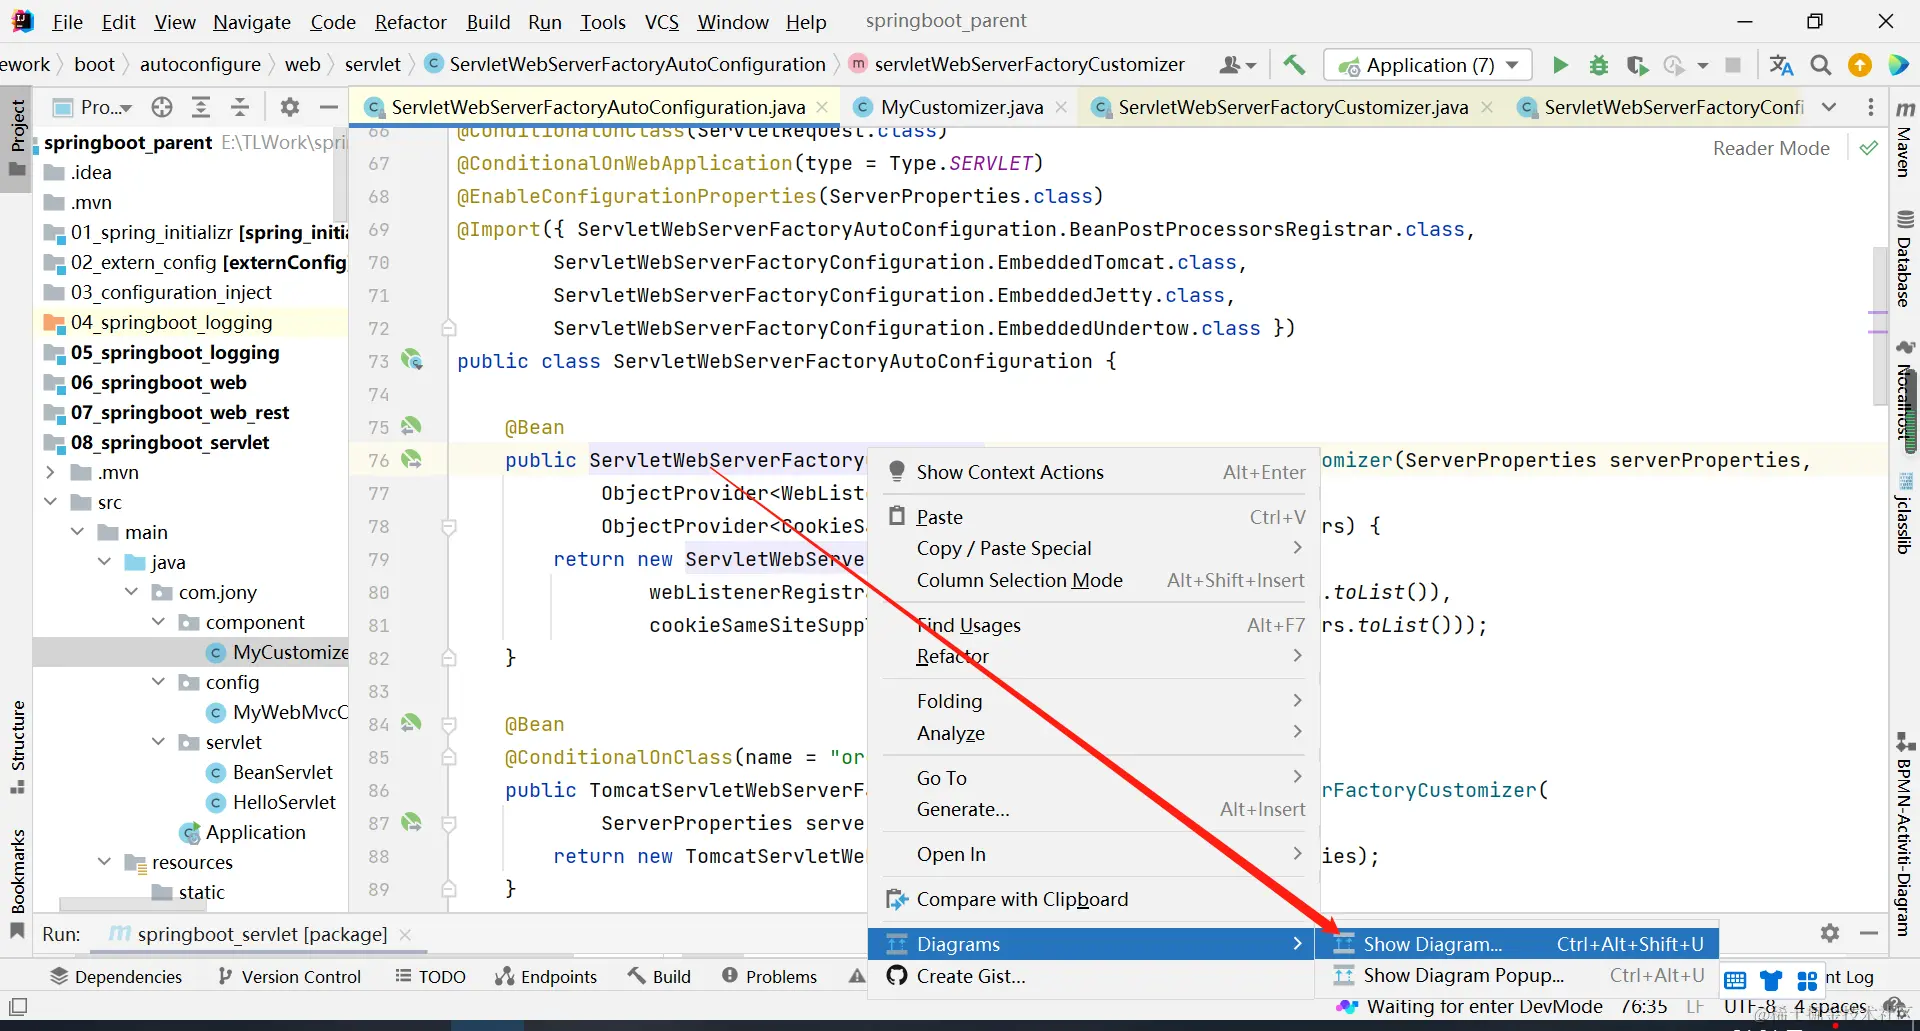This screenshot has width=1920, height=1031.
Task: Close the ServletWebServerFactoryCustomizer.java tab
Action: coord(1487,107)
